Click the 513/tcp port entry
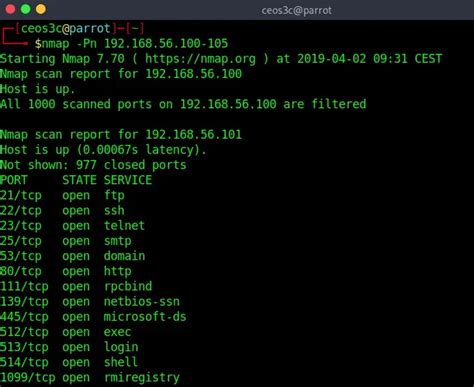474x387 pixels. click(24, 347)
